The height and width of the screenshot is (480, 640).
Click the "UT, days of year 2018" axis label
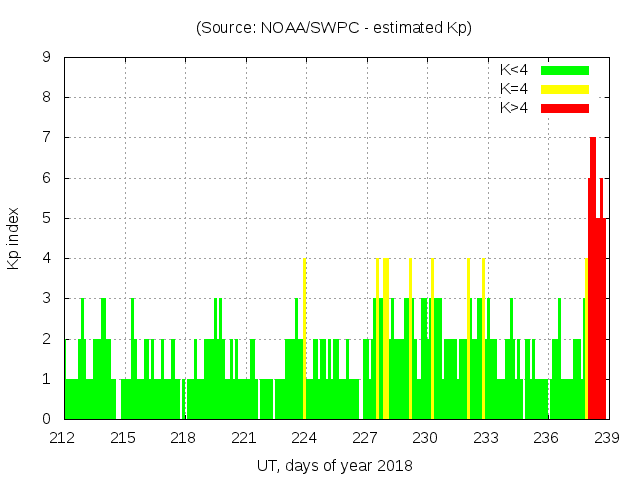(x=333, y=465)
